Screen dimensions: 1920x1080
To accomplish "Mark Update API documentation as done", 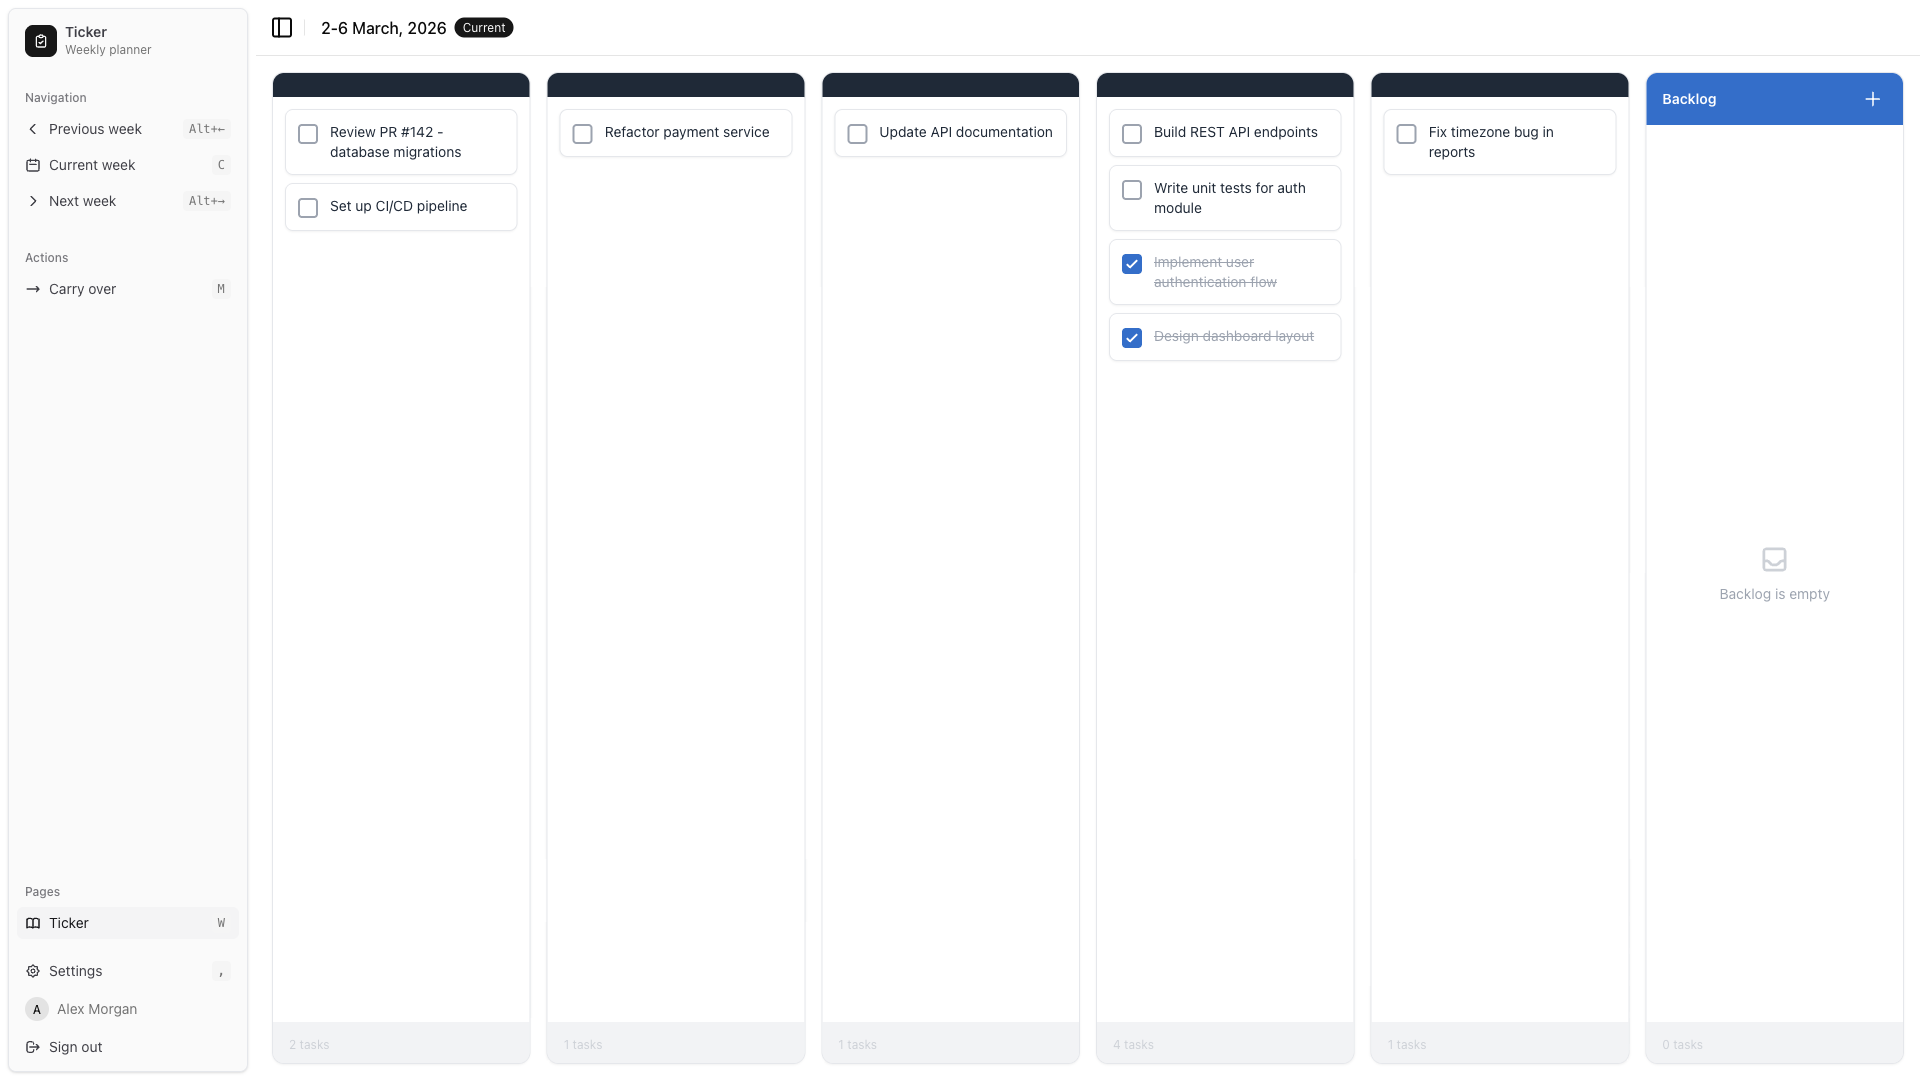I will pos(857,133).
